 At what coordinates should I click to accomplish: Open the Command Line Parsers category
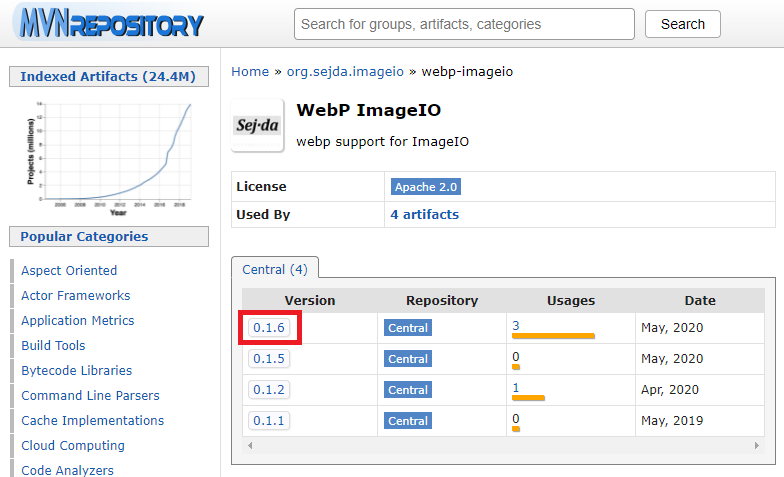pyautogui.click(x=90, y=396)
